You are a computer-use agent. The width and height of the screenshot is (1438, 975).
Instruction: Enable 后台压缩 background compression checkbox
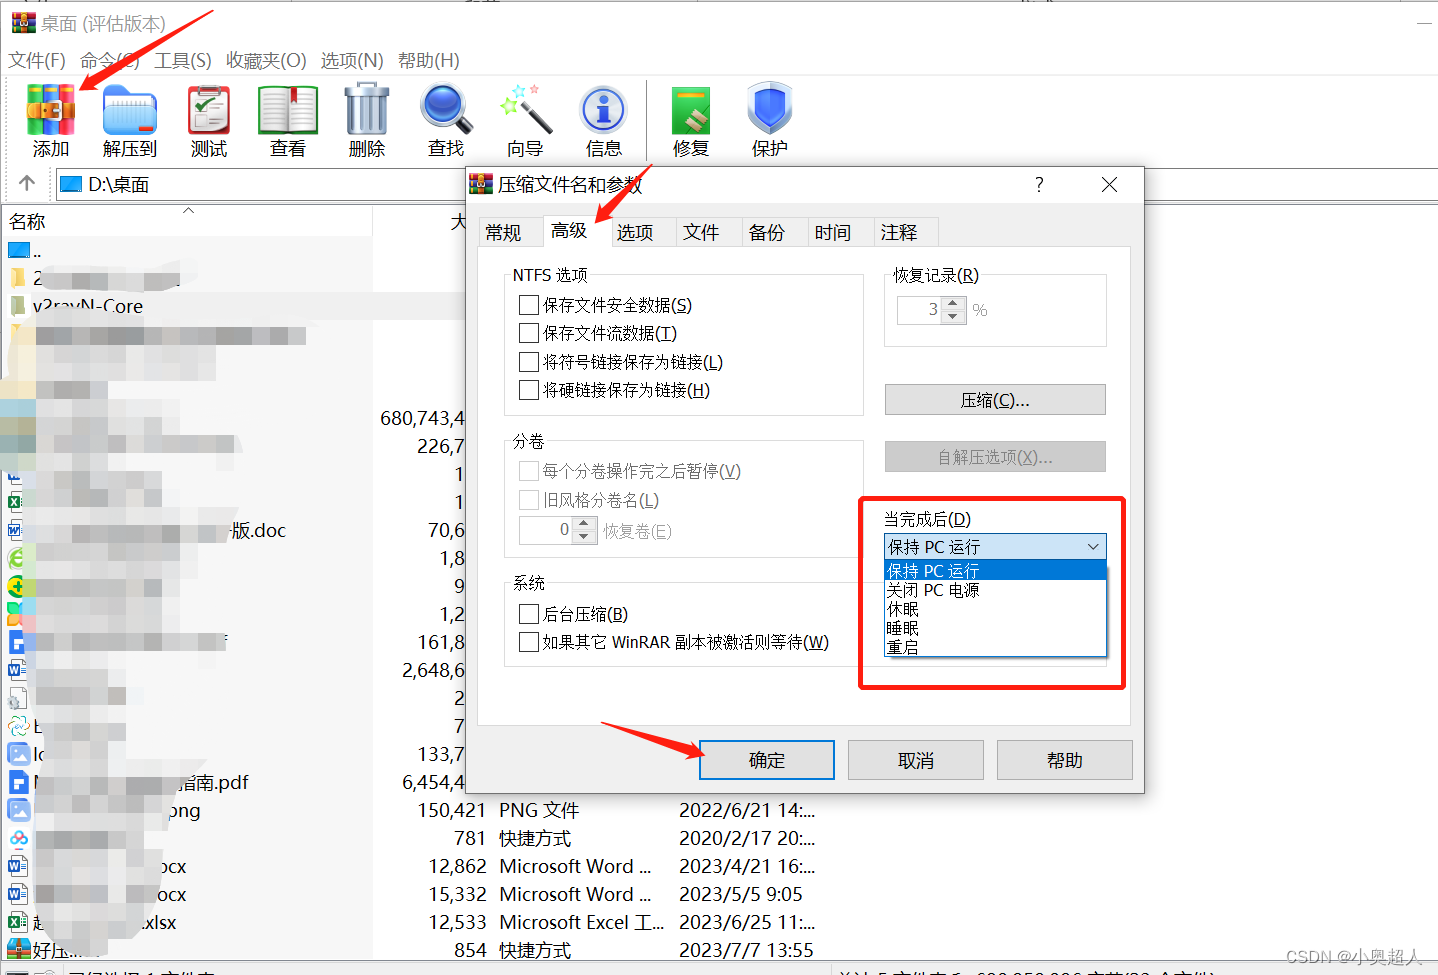(x=529, y=614)
